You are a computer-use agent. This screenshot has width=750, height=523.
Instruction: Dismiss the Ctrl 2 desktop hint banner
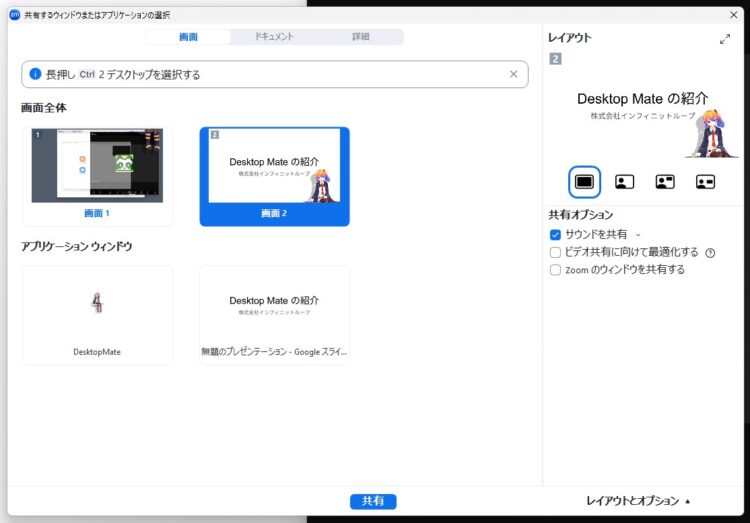click(x=513, y=74)
